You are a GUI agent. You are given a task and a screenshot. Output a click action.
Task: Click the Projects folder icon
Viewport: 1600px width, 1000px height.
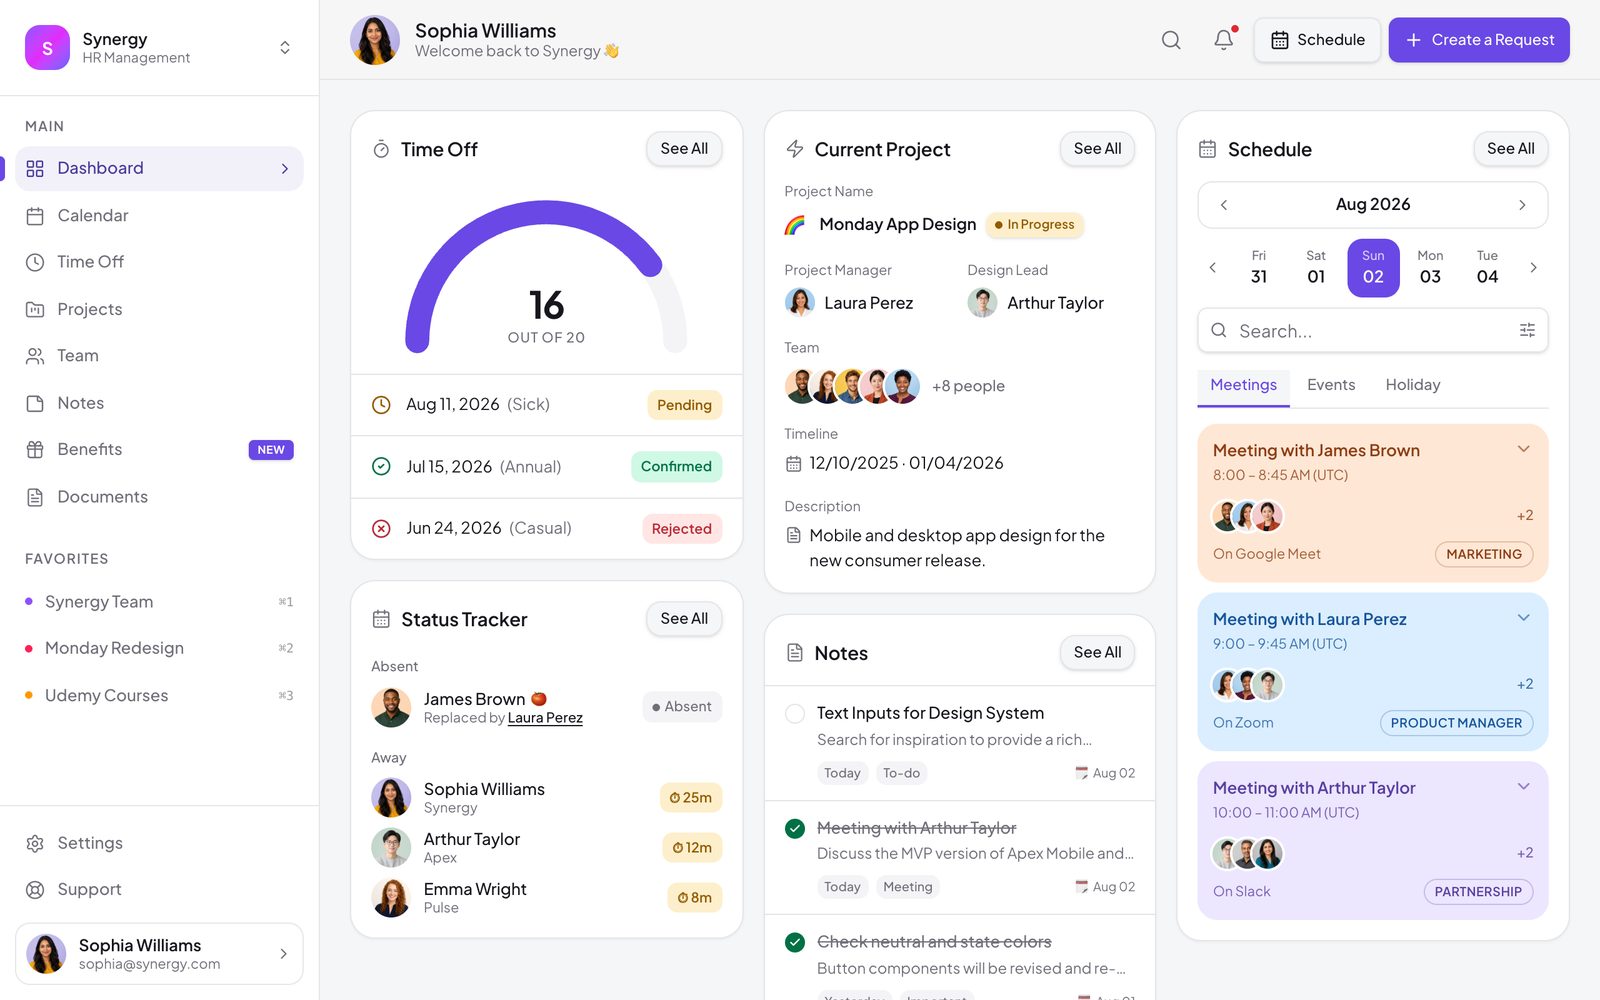(x=35, y=309)
